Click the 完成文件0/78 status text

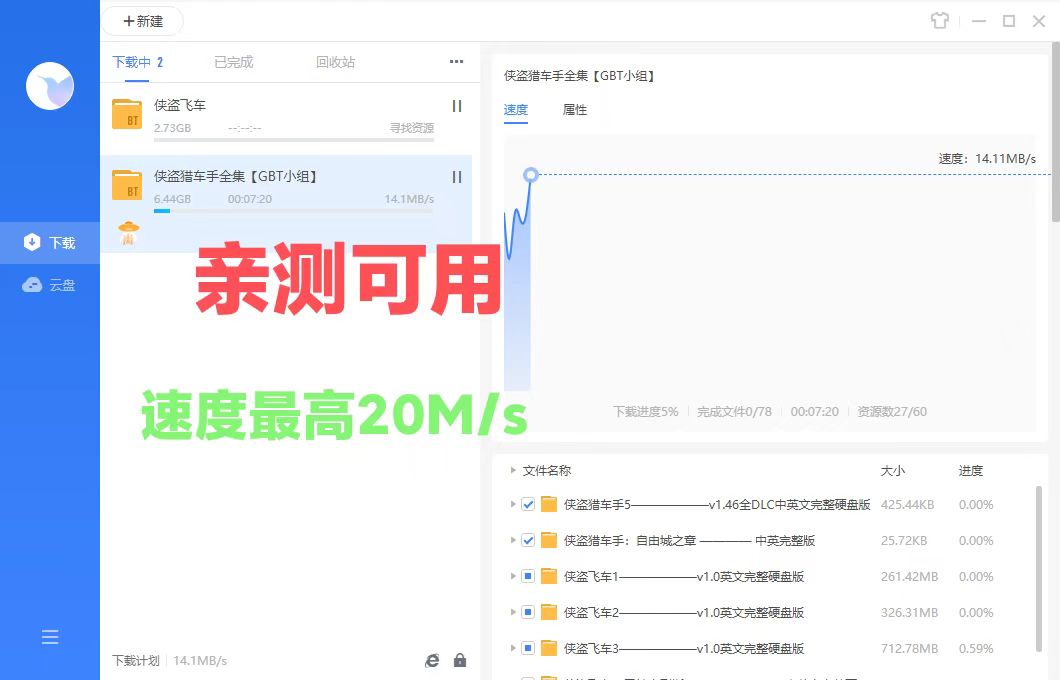point(734,412)
